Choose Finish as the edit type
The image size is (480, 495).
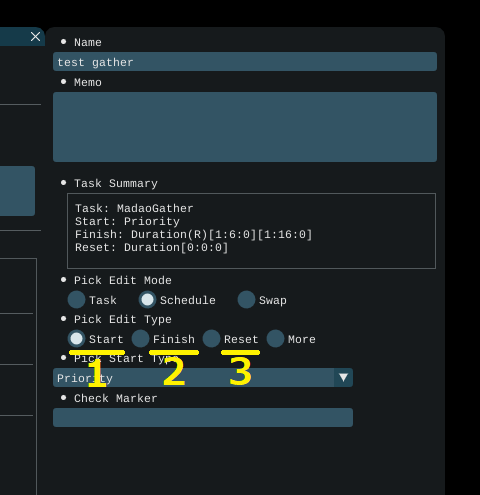[x=140, y=339]
